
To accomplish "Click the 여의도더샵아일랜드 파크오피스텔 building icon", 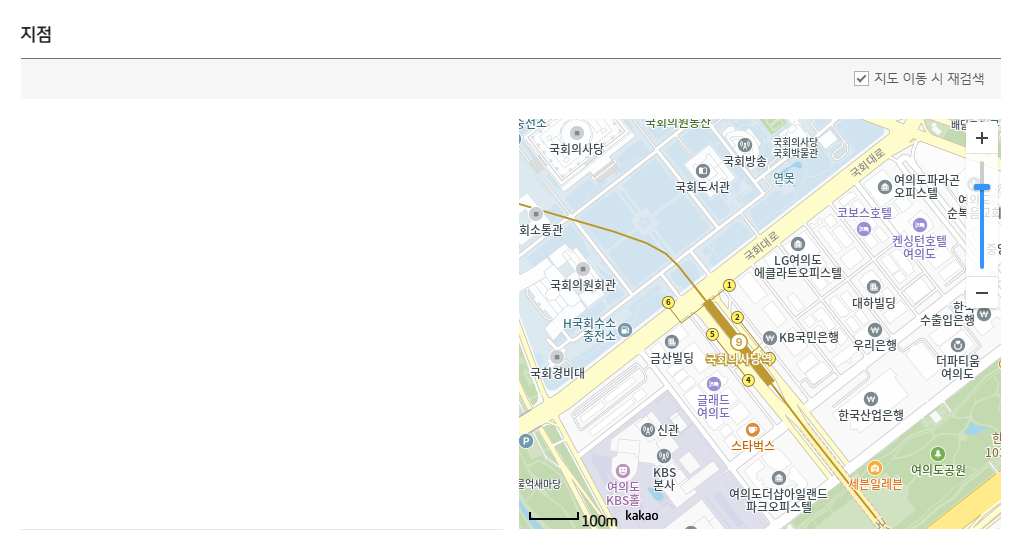I will [778, 478].
